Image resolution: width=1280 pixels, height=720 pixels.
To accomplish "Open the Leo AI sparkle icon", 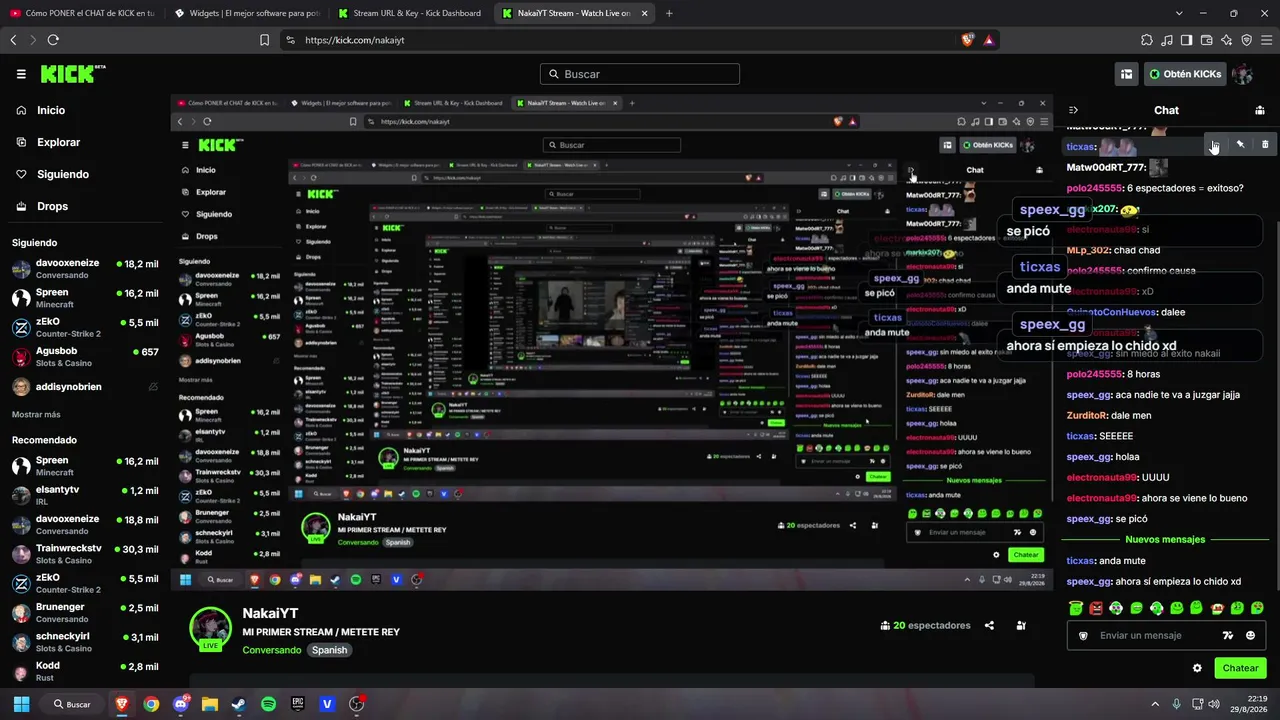I will [1226, 40].
